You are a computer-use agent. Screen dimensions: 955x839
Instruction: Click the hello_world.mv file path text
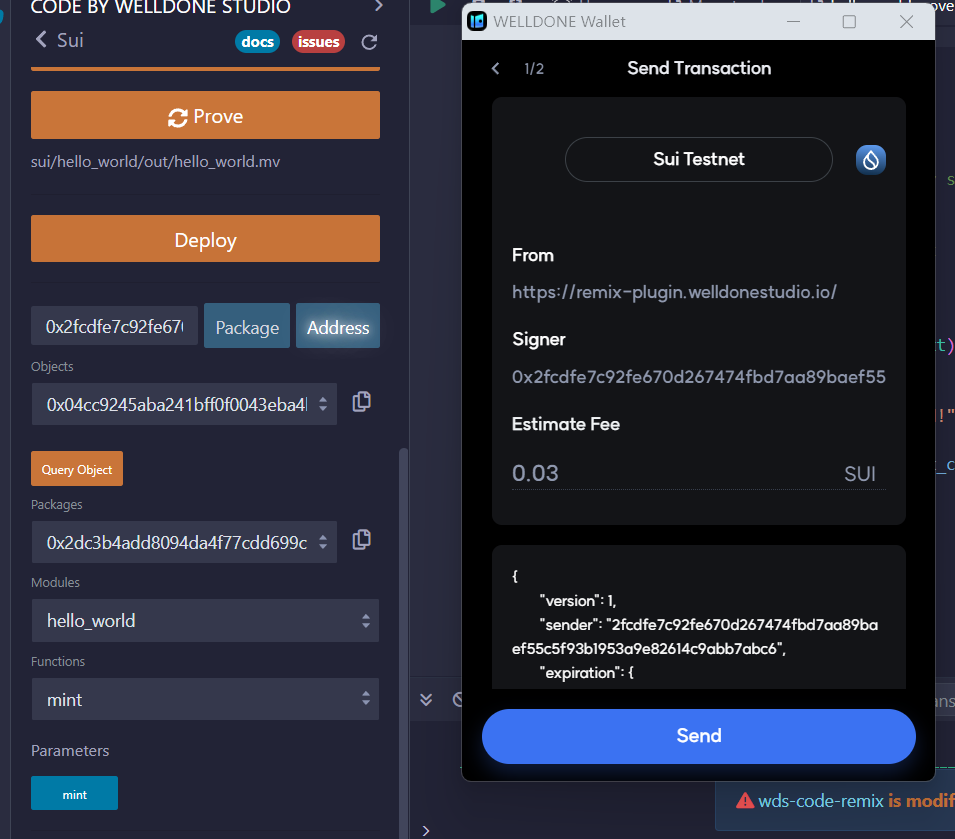coord(155,162)
